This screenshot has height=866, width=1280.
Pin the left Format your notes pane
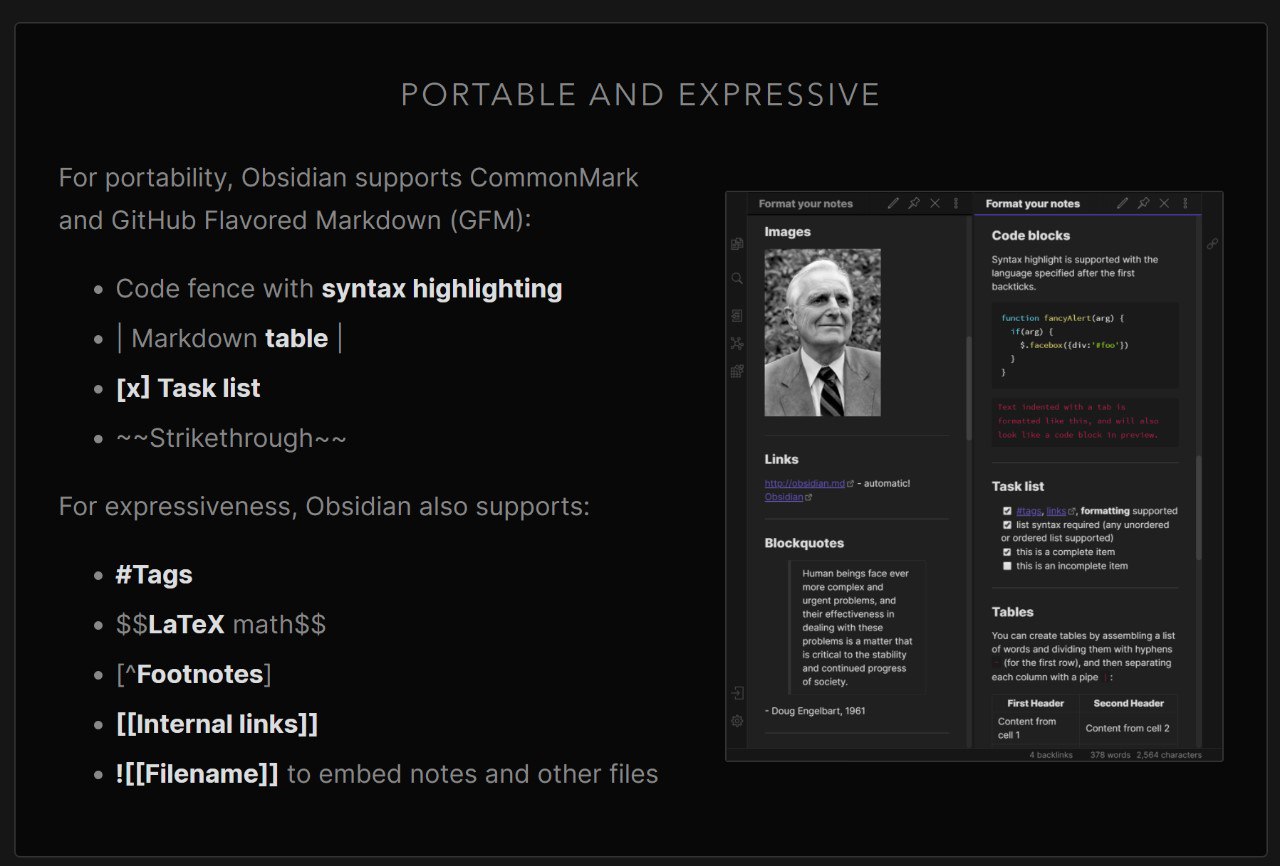[914, 203]
